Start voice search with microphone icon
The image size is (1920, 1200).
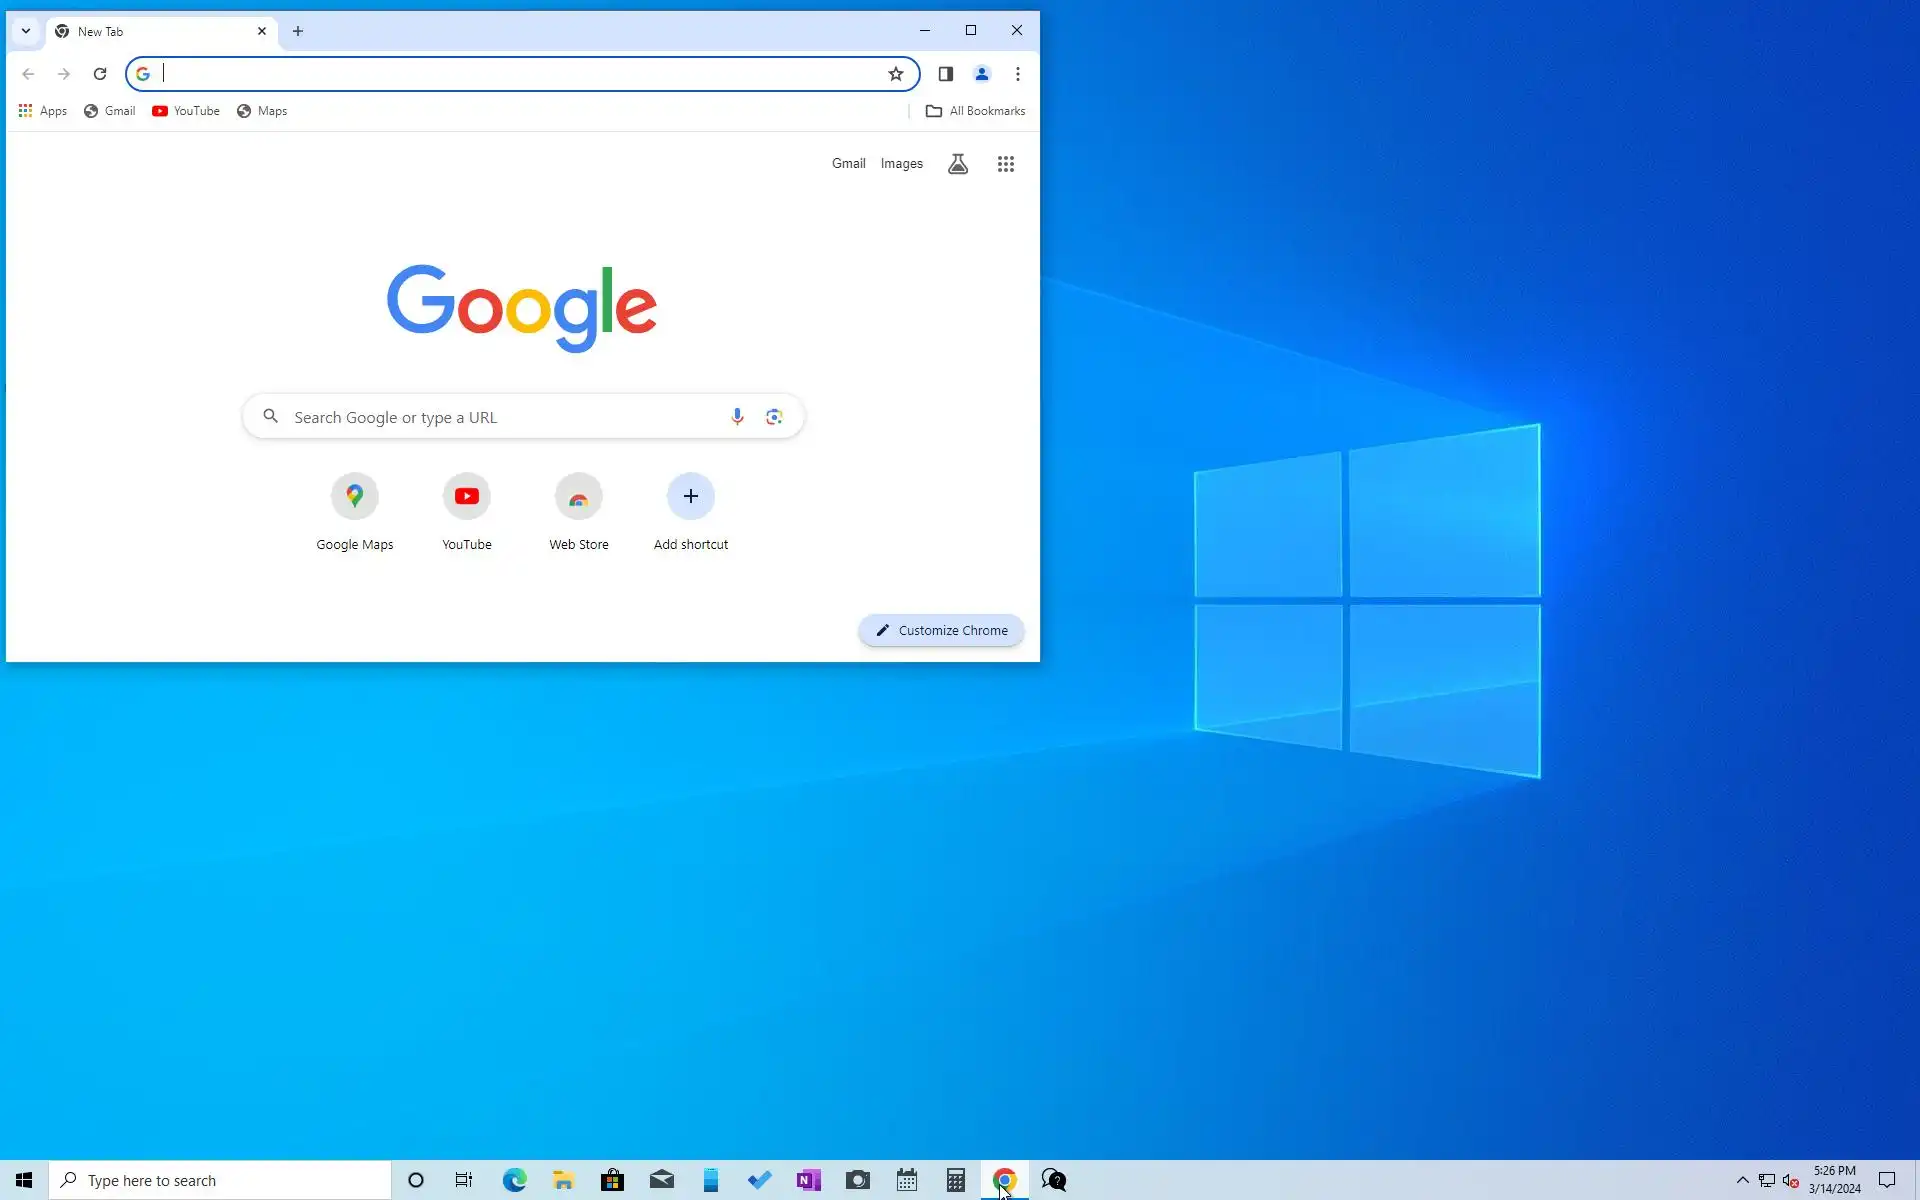tap(737, 417)
